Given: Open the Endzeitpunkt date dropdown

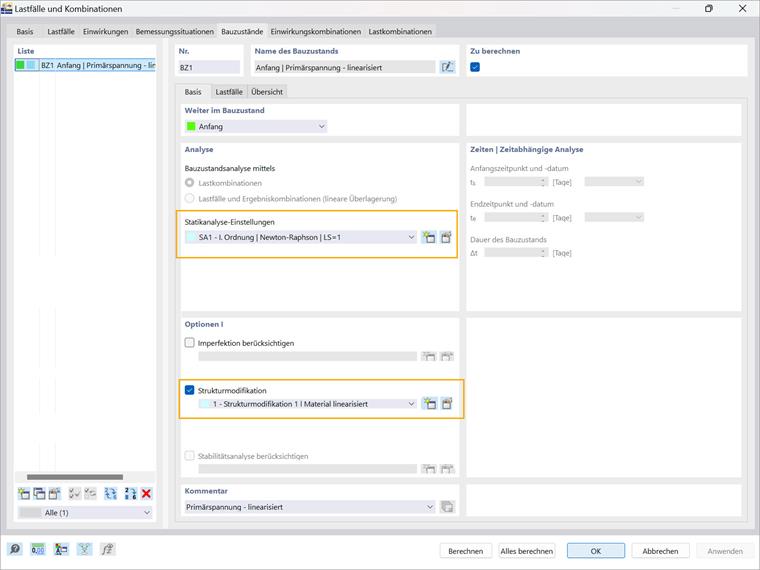Looking at the screenshot, I should pos(614,217).
